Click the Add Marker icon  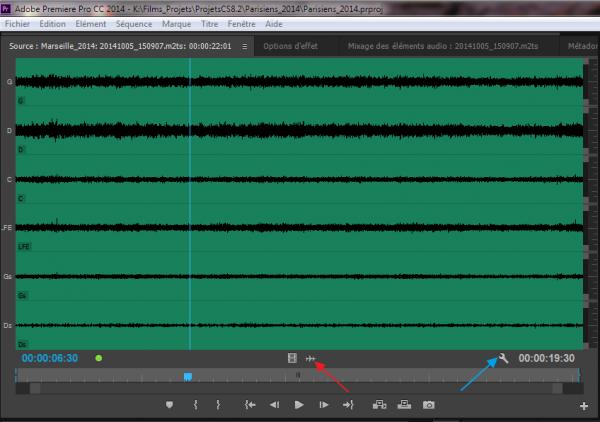tap(169, 405)
